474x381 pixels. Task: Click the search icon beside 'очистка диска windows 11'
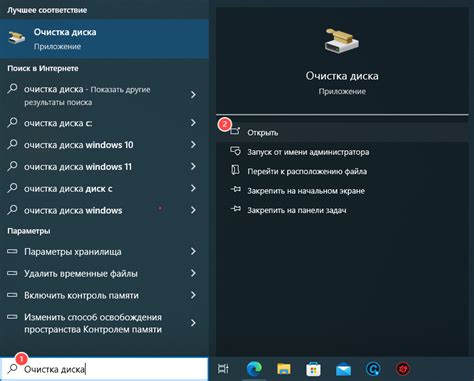click(12, 166)
